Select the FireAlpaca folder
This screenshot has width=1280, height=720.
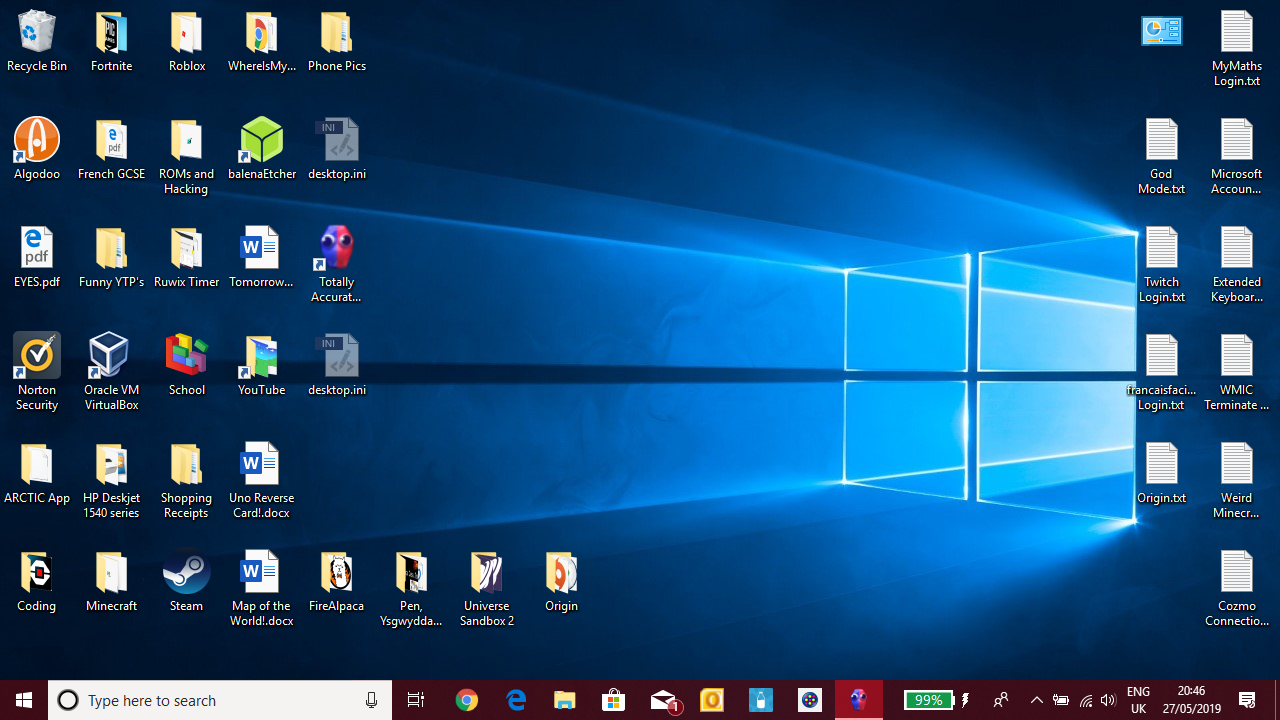pos(337,582)
